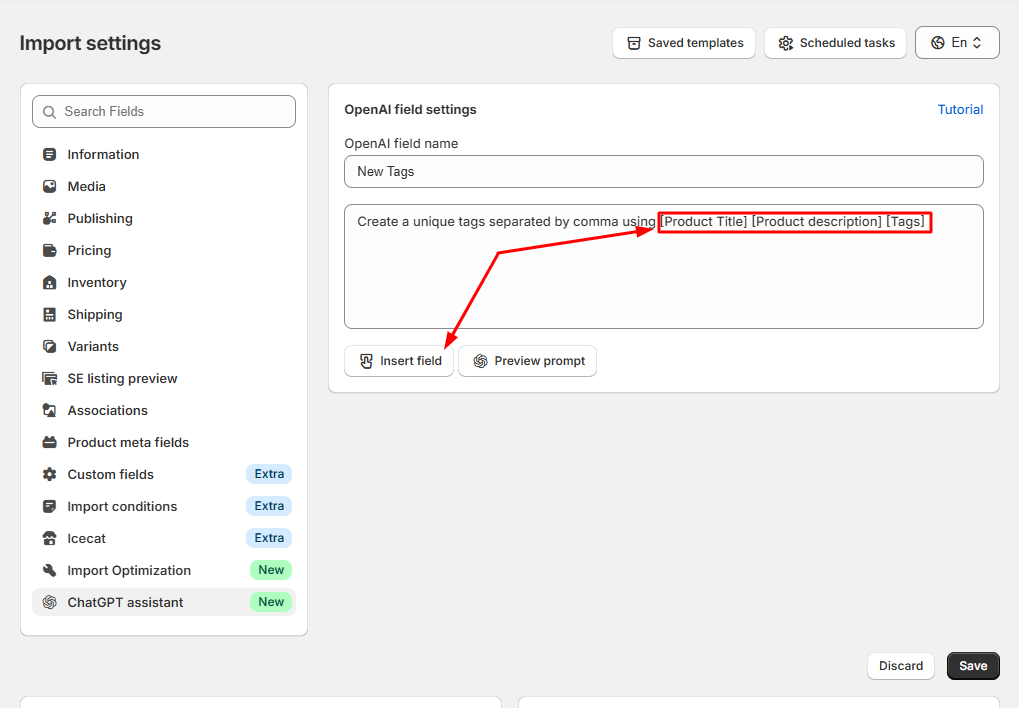The width and height of the screenshot is (1019, 708).
Task: Select Custom fields in the sidebar
Action: [x=164, y=474]
